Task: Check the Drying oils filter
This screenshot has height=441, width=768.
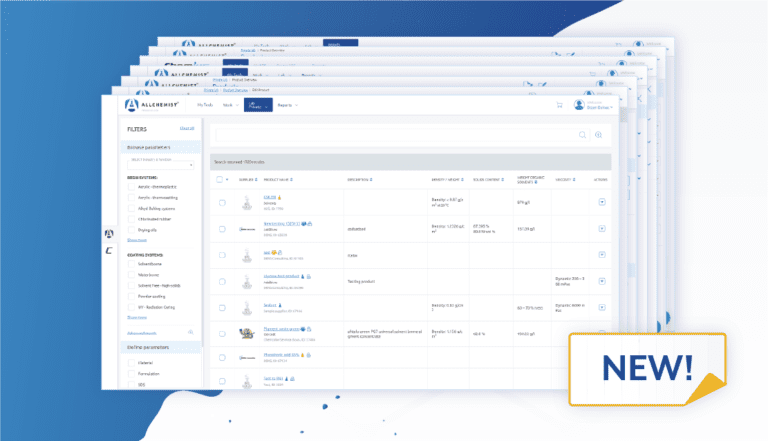Action: (x=131, y=230)
